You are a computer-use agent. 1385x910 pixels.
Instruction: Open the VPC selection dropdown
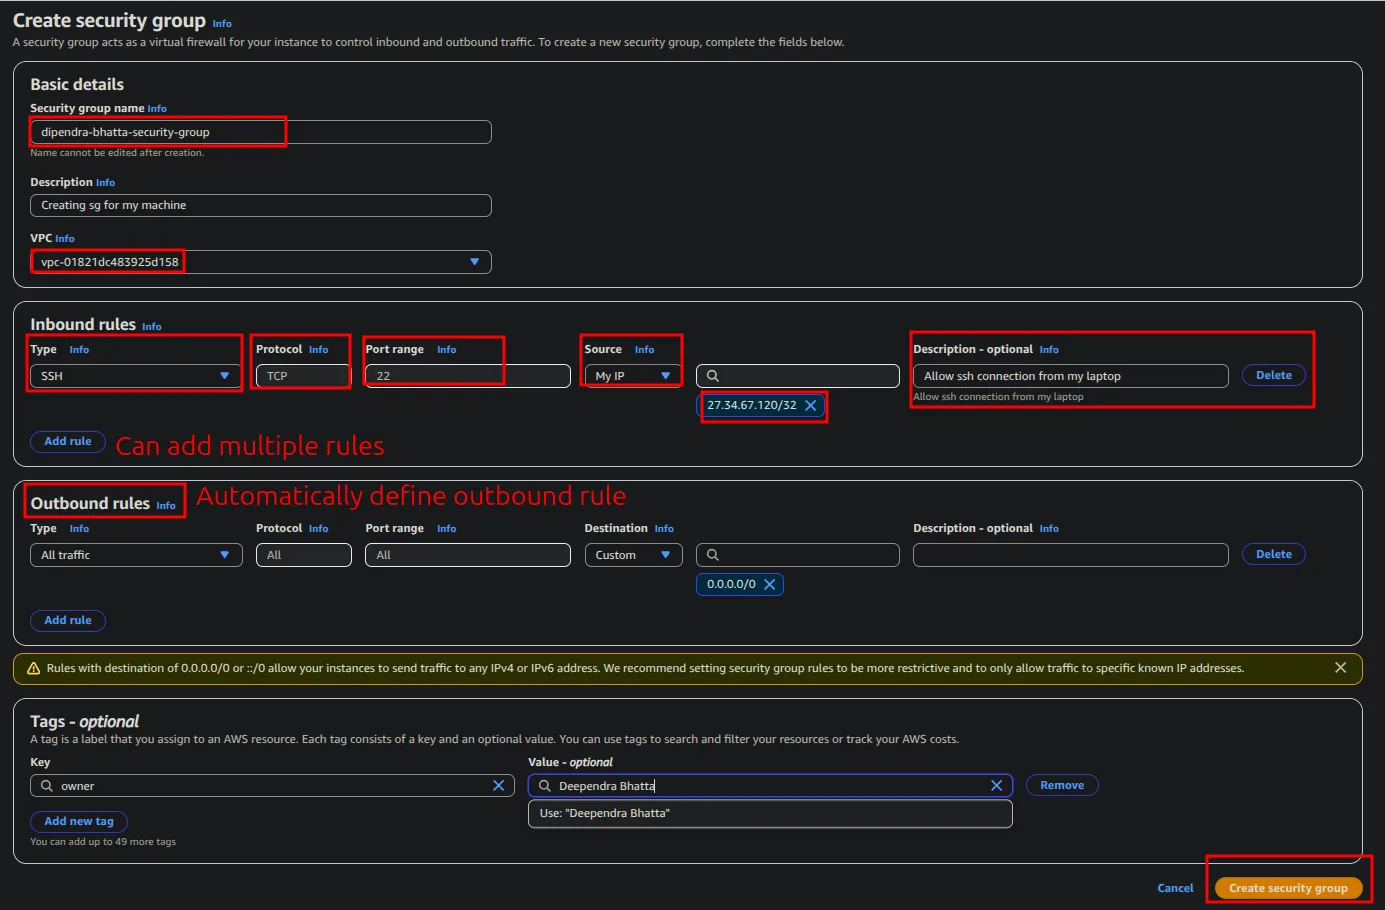pyautogui.click(x=261, y=262)
